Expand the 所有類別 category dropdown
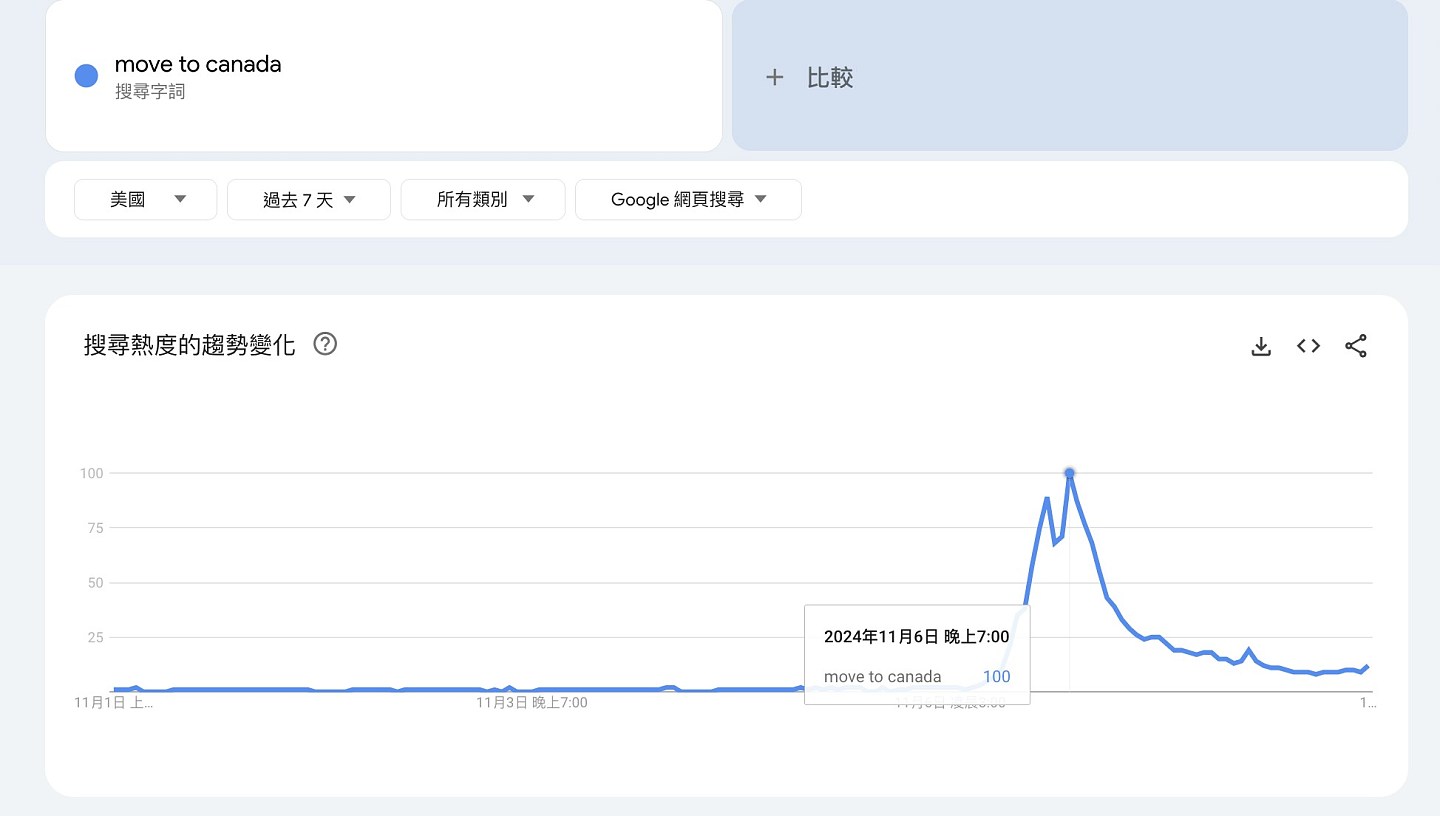The width and height of the screenshot is (1440, 816). tap(483, 199)
